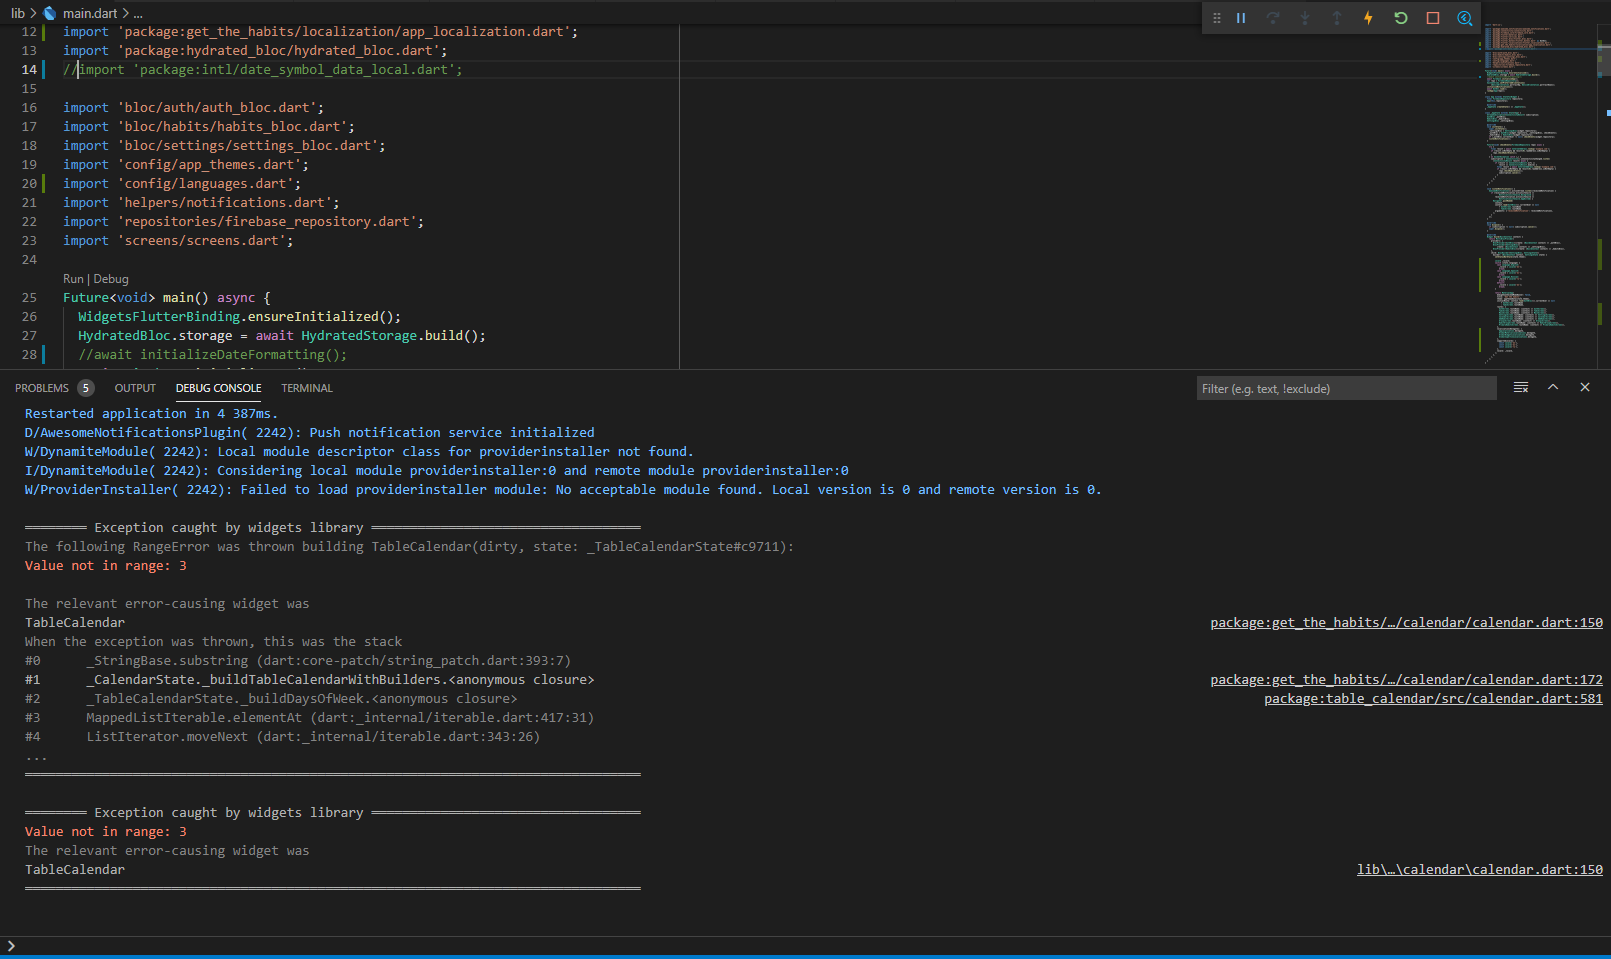Switch to the PROBLEMS tab
This screenshot has height=959, width=1611.
(x=41, y=388)
